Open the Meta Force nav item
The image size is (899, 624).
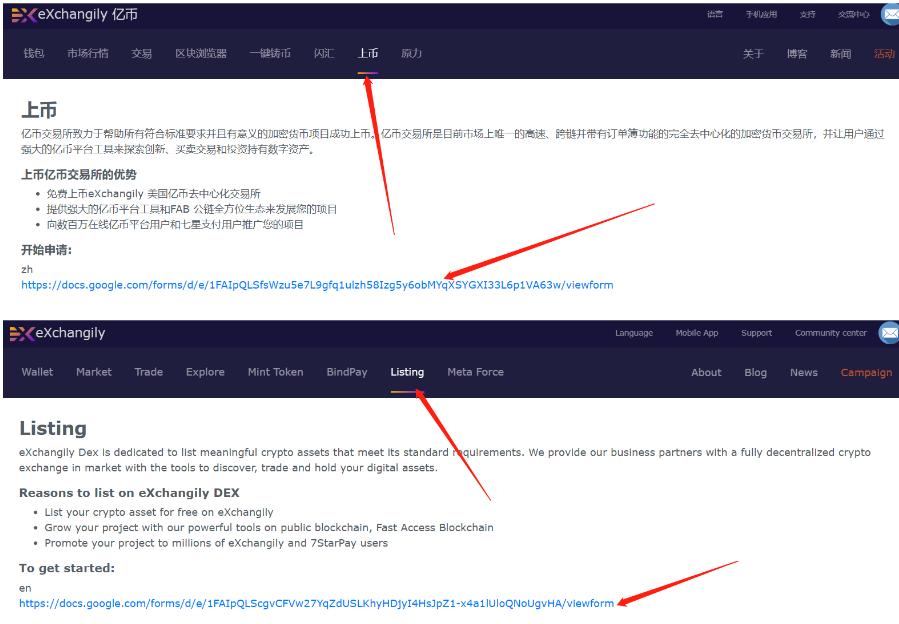[x=475, y=372]
